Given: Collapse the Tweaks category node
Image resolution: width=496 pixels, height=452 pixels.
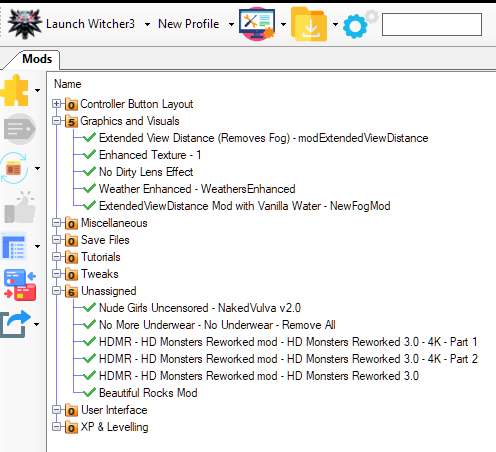Looking at the screenshot, I should (56, 274).
